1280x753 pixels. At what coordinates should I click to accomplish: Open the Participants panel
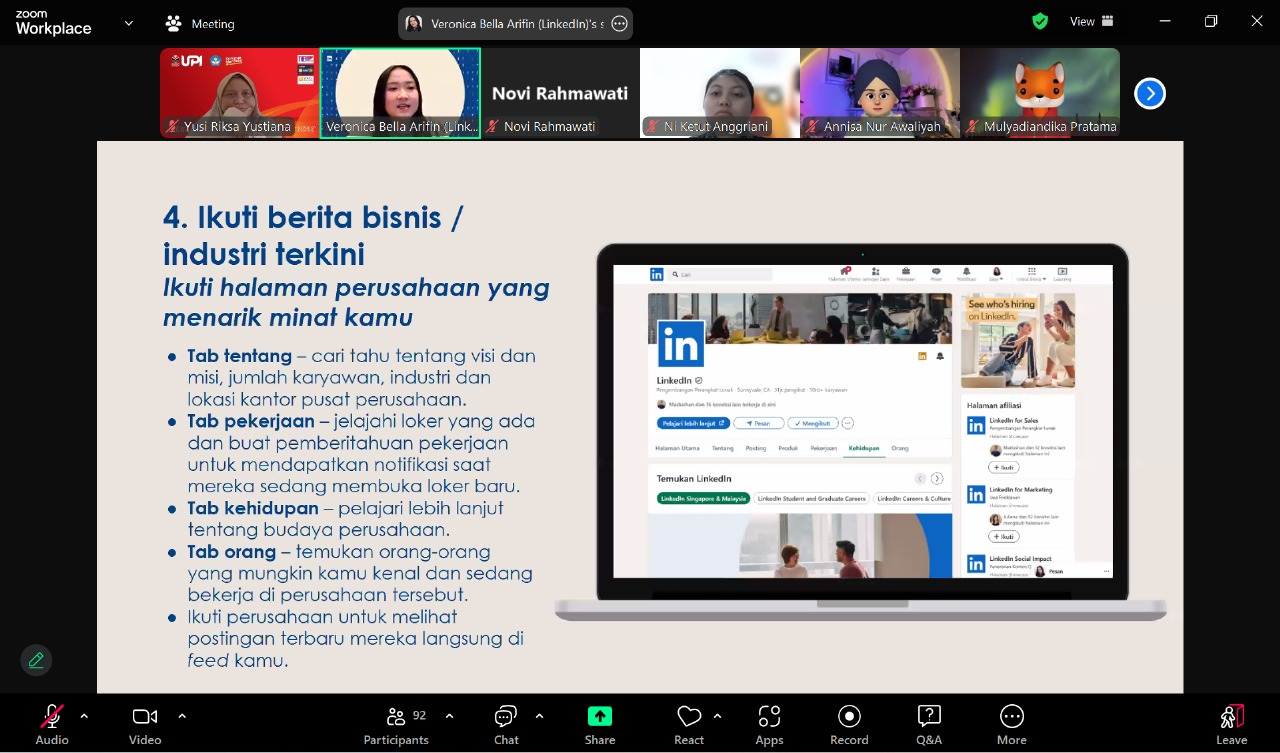(x=396, y=724)
